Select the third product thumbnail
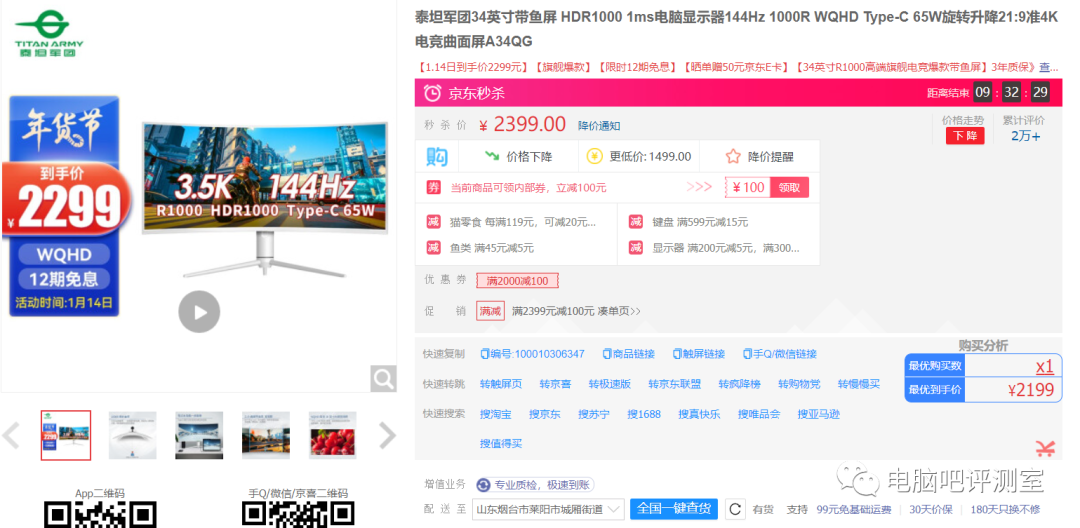 [199, 435]
